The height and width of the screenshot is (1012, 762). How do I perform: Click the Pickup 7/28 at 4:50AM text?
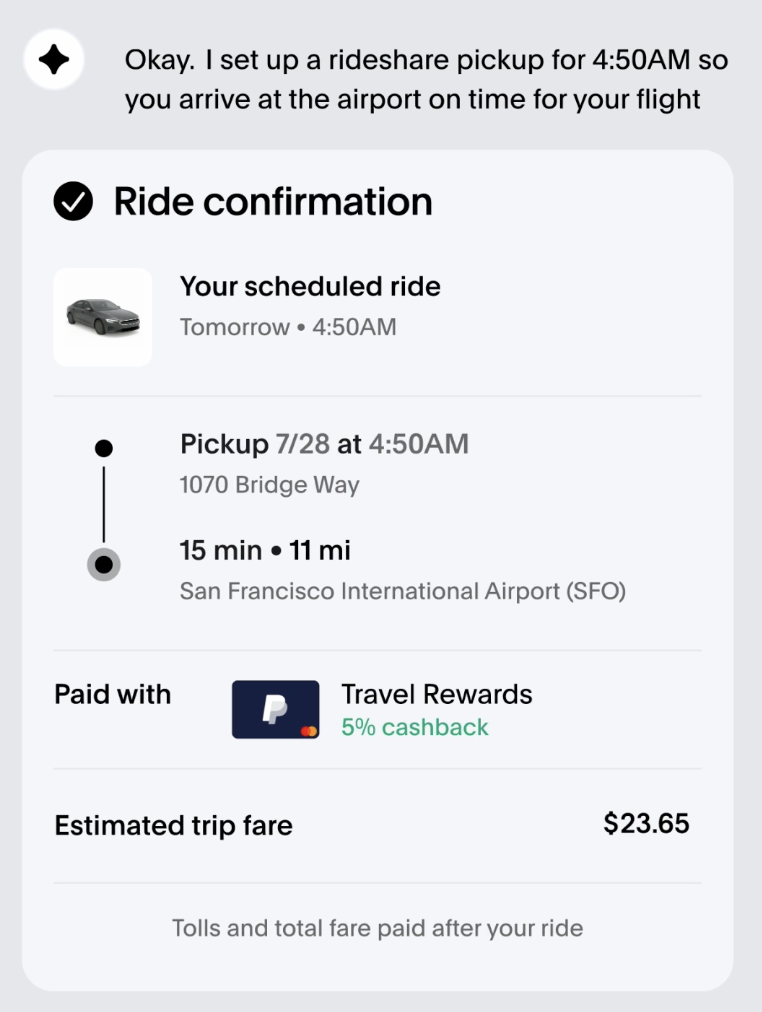click(324, 444)
